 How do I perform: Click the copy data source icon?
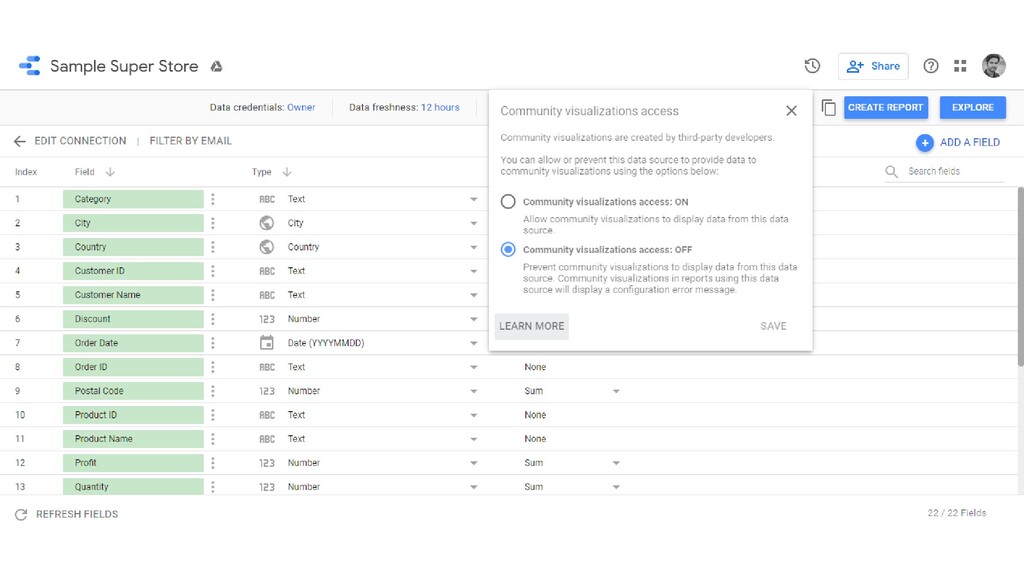[x=828, y=108]
